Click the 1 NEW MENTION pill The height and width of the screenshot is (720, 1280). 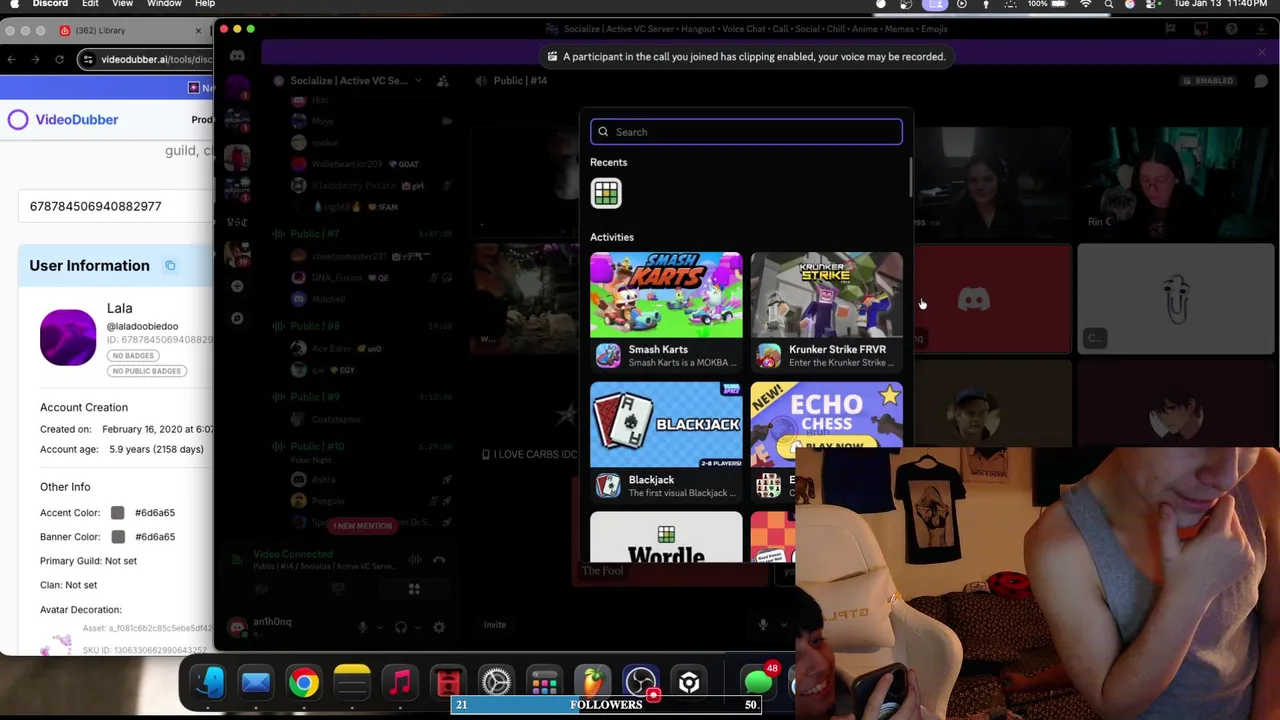(x=364, y=526)
